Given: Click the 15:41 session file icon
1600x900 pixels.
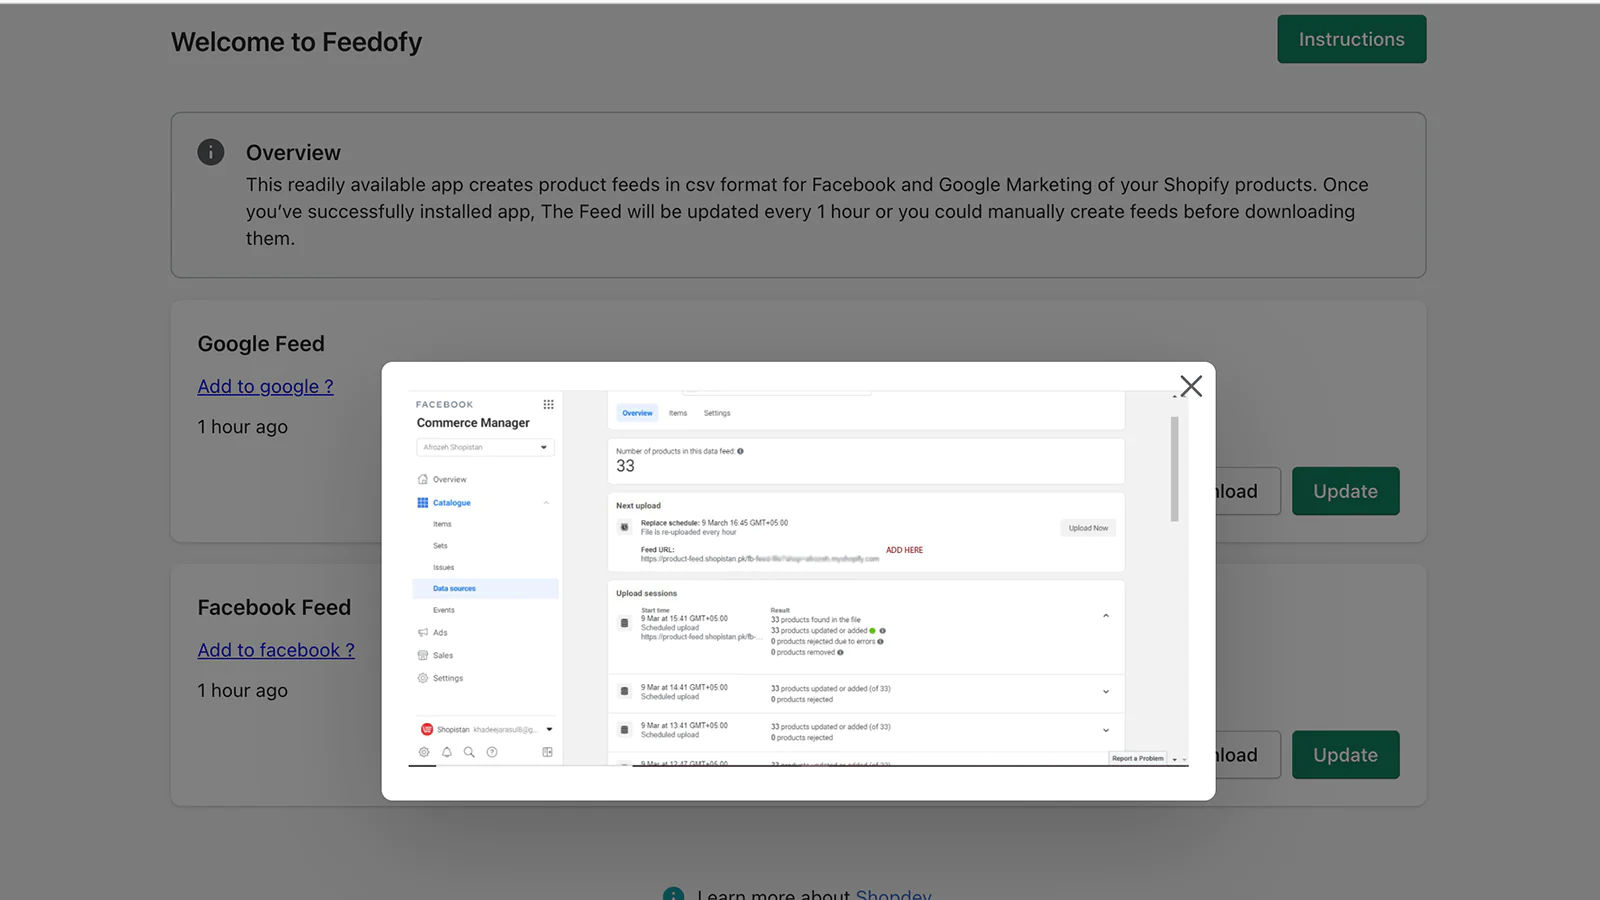Looking at the screenshot, I should coord(625,623).
